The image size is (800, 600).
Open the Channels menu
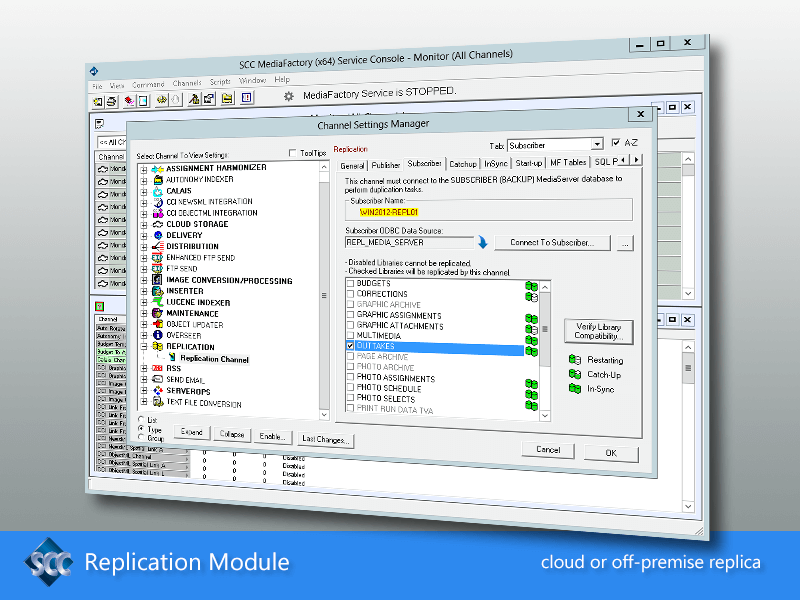point(187,83)
